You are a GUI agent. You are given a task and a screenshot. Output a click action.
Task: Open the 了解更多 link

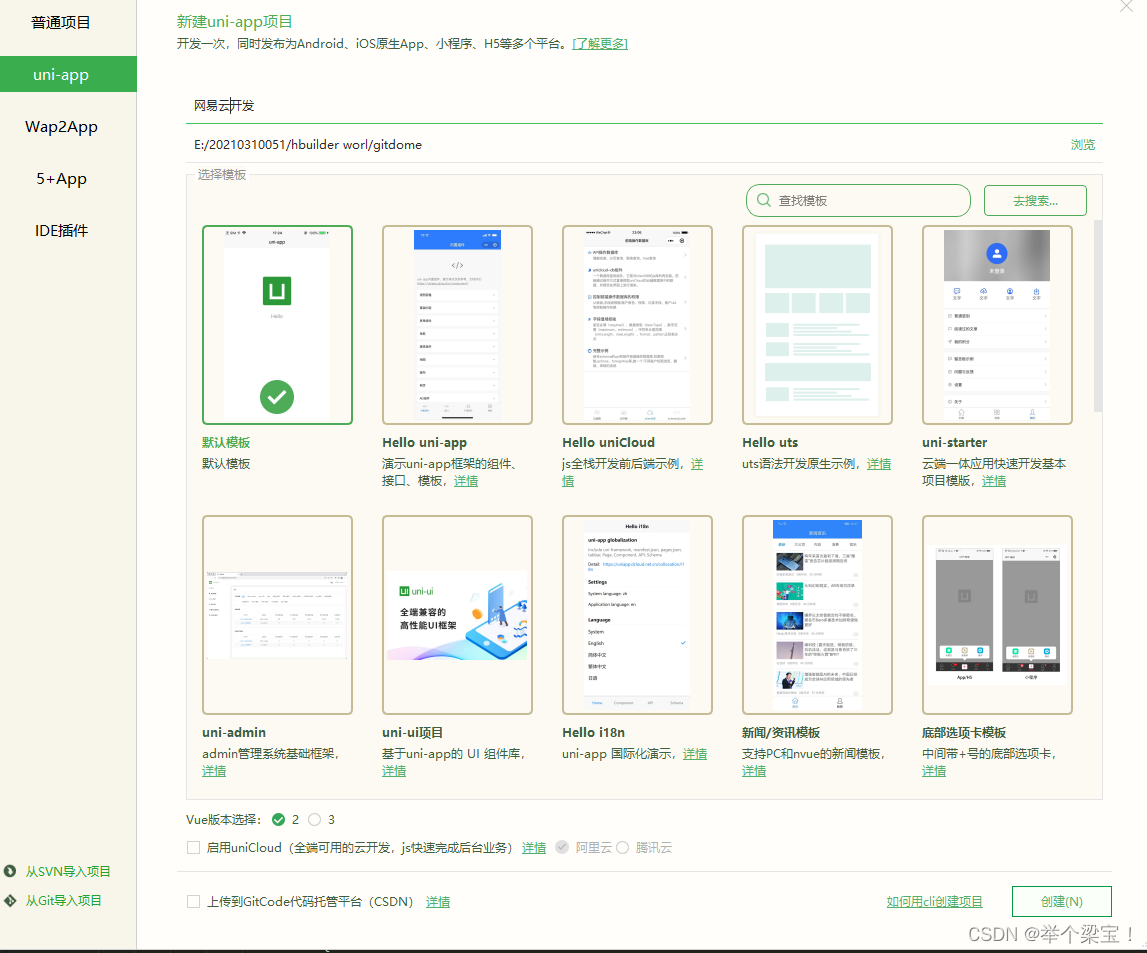click(x=600, y=44)
